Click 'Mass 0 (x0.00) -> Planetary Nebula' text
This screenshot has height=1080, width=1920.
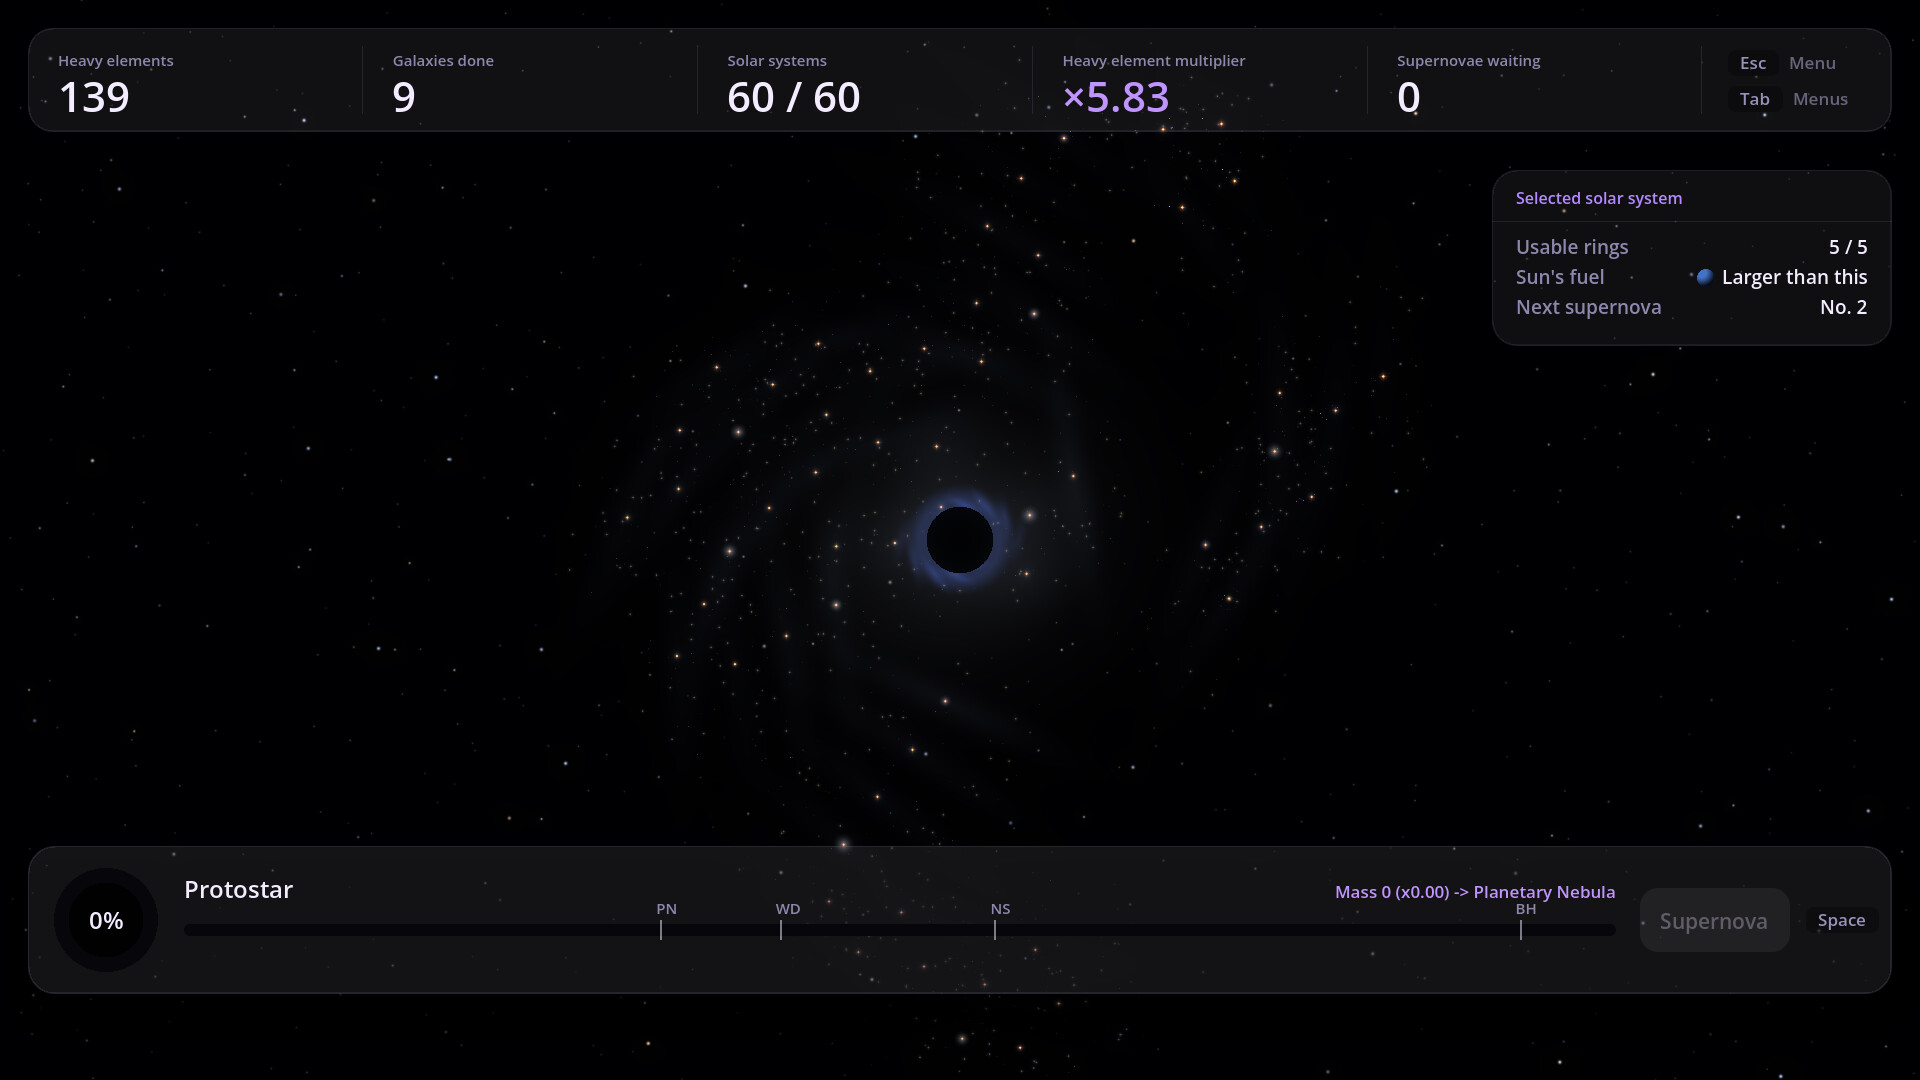[1475, 892]
